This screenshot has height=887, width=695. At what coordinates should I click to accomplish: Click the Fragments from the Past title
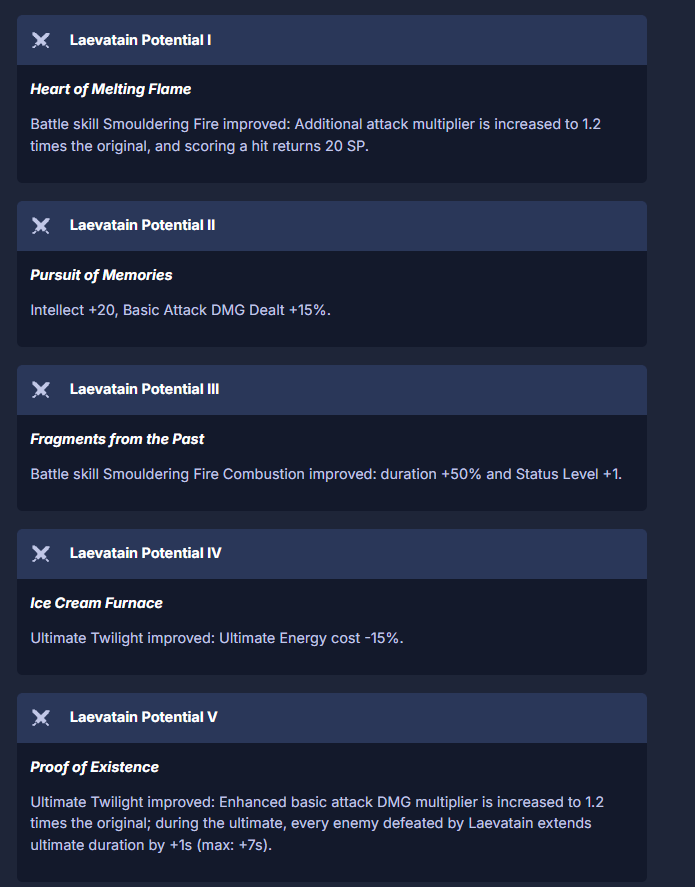point(117,439)
